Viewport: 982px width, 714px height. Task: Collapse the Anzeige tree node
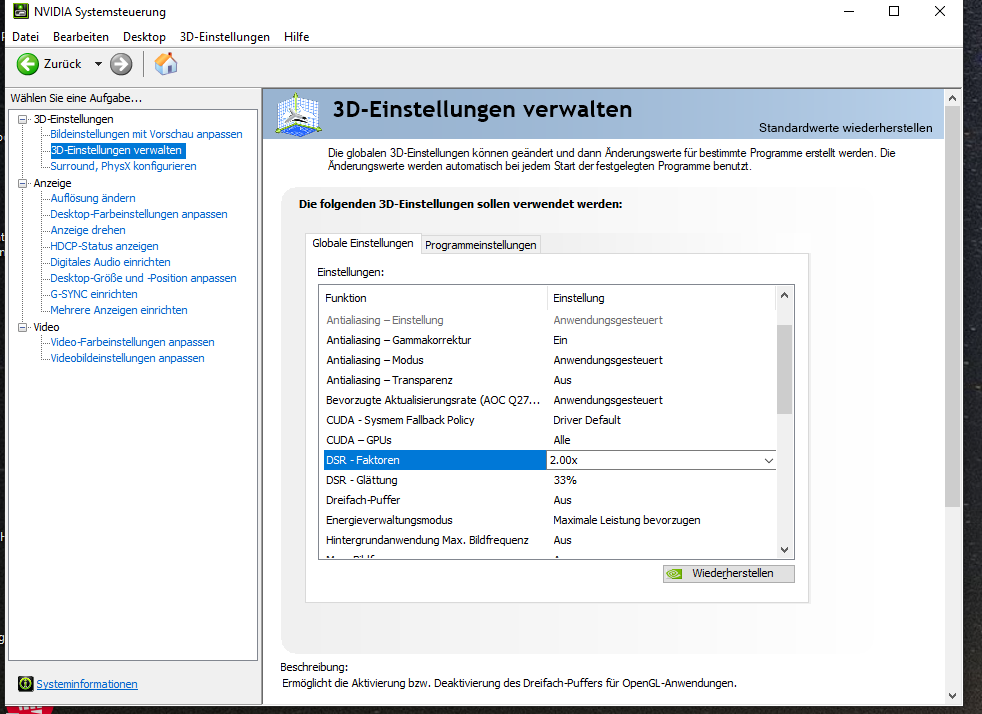pyautogui.click(x=23, y=183)
